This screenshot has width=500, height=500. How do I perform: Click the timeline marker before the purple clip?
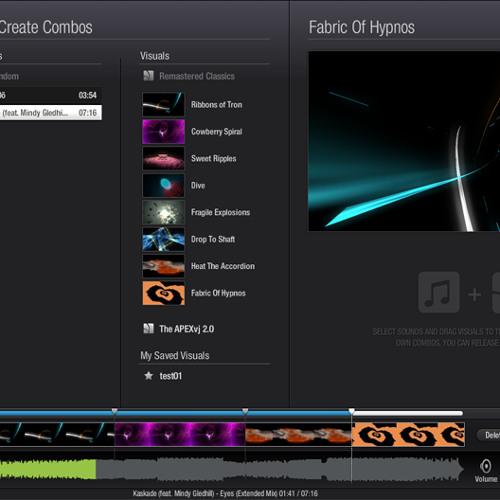coord(114,411)
